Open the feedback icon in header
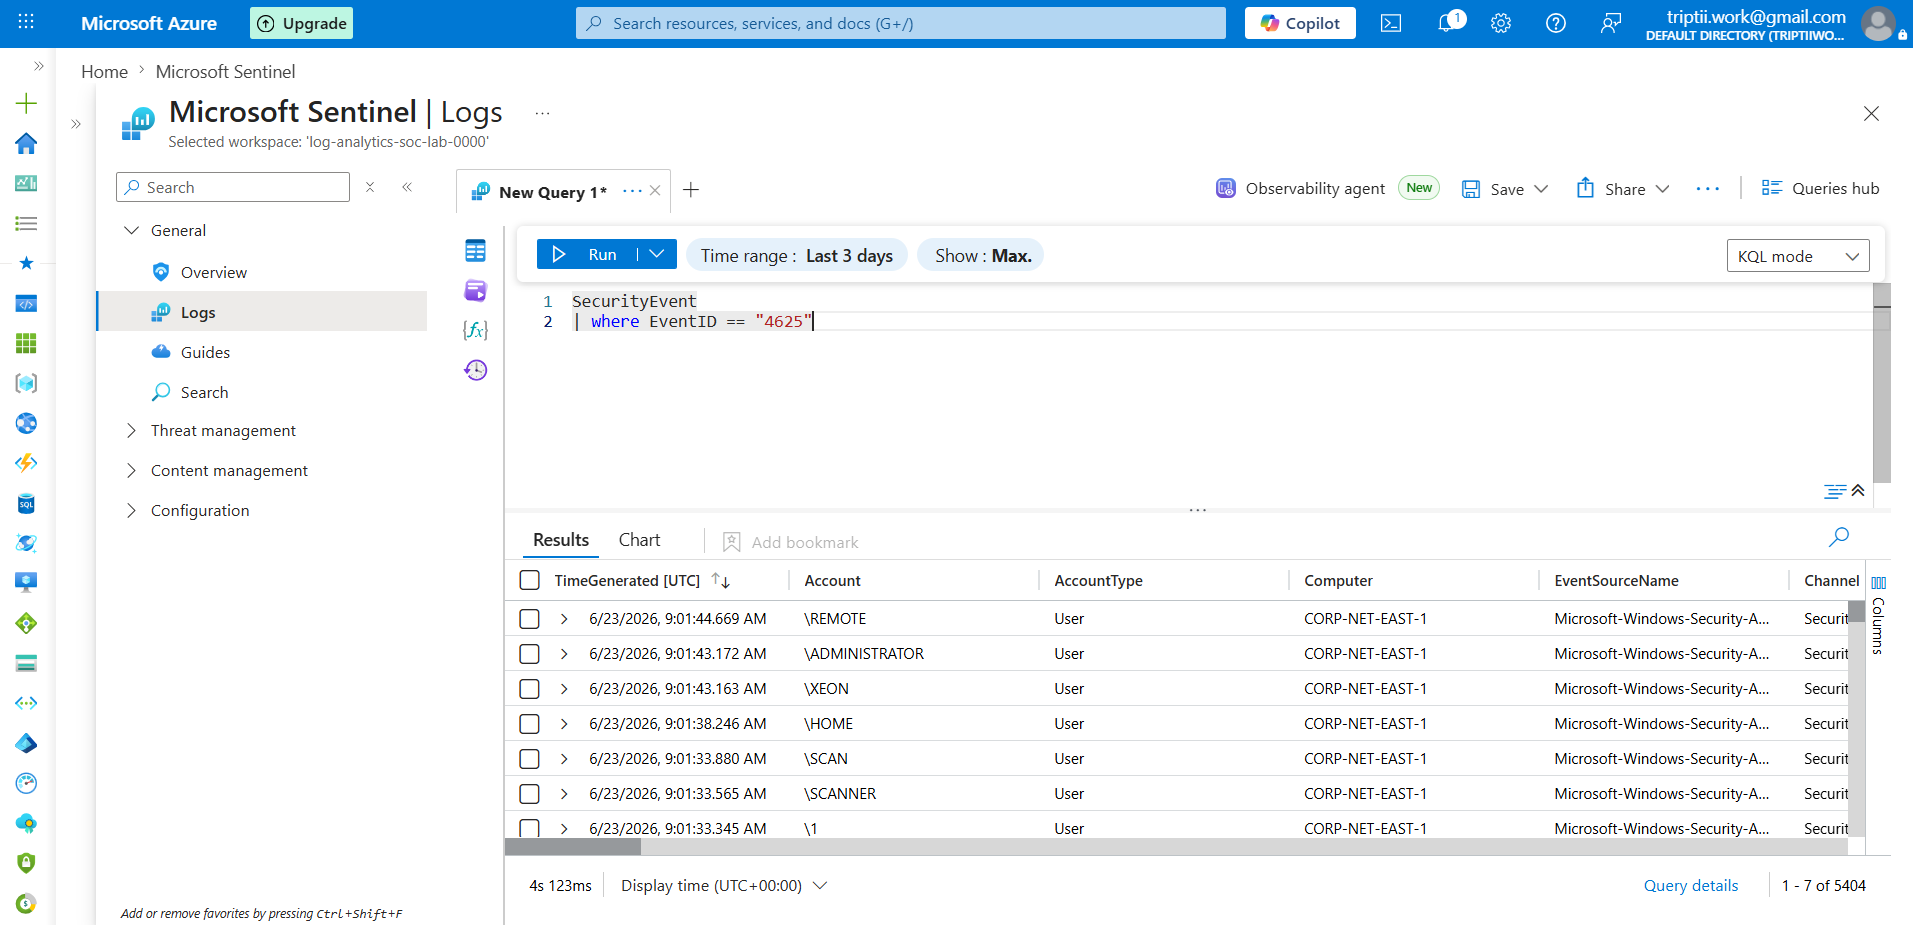 coord(1611,23)
